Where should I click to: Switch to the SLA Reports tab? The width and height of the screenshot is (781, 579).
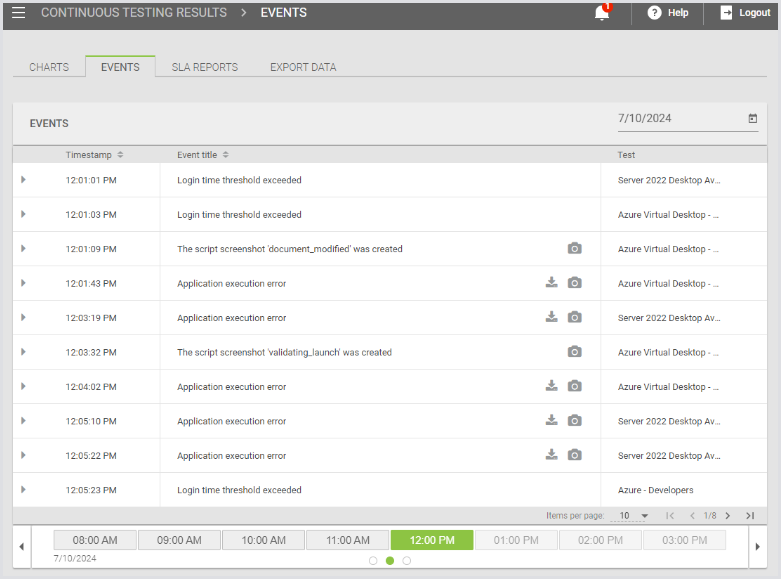(x=204, y=67)
